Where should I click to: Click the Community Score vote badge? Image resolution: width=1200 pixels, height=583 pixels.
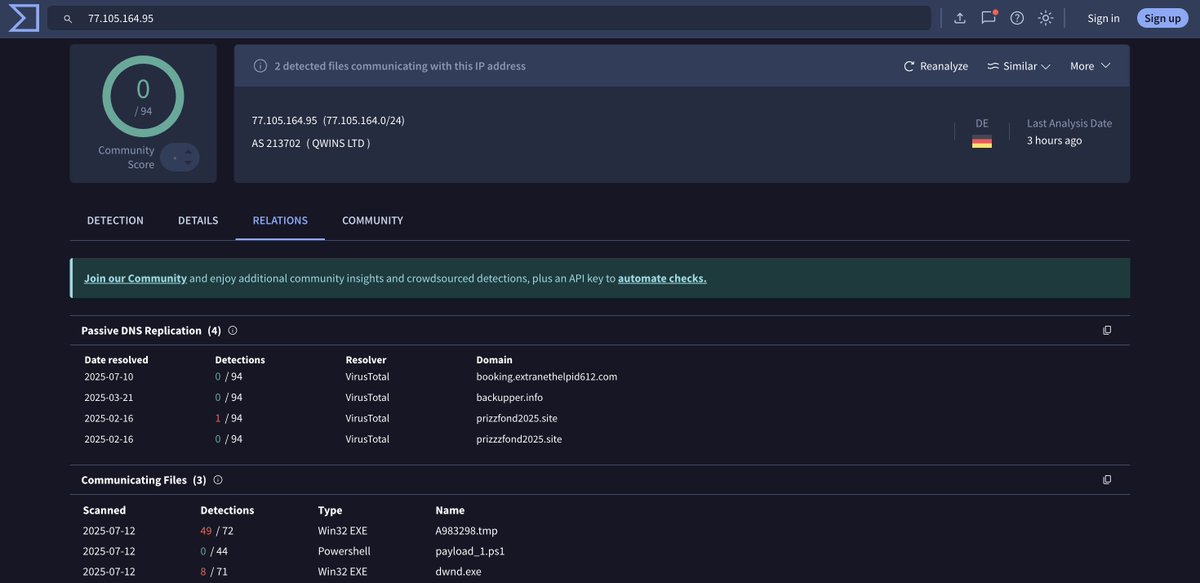(180, 157)
